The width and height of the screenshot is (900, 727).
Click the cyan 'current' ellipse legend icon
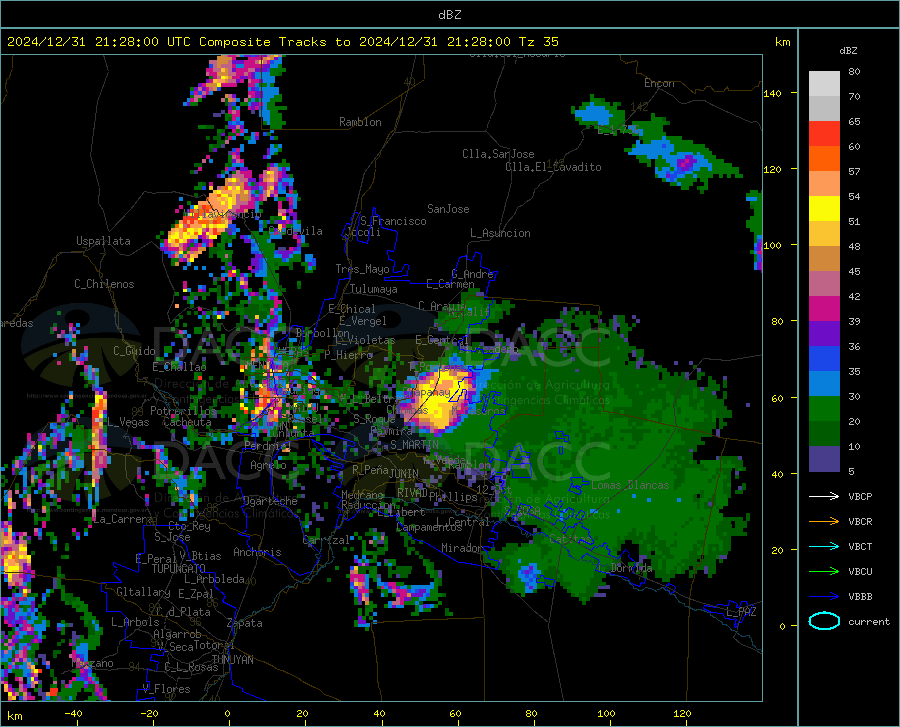coord(824,621)
